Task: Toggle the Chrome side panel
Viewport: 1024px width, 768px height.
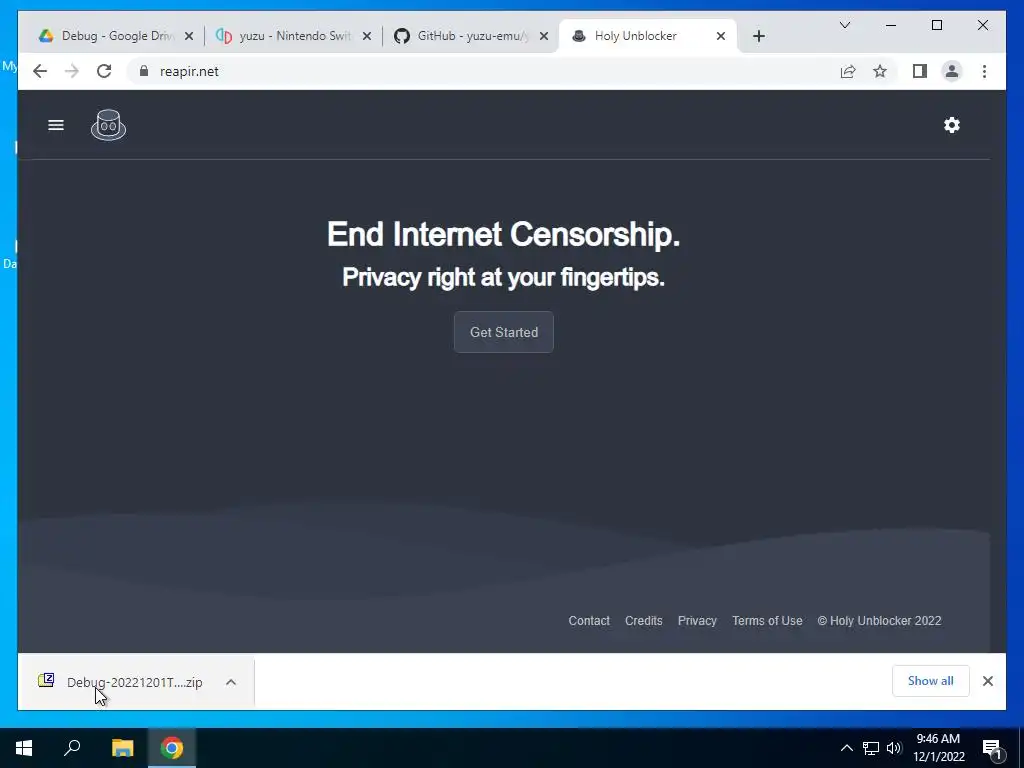Action: pyautogui.click(x=920, y=71)
